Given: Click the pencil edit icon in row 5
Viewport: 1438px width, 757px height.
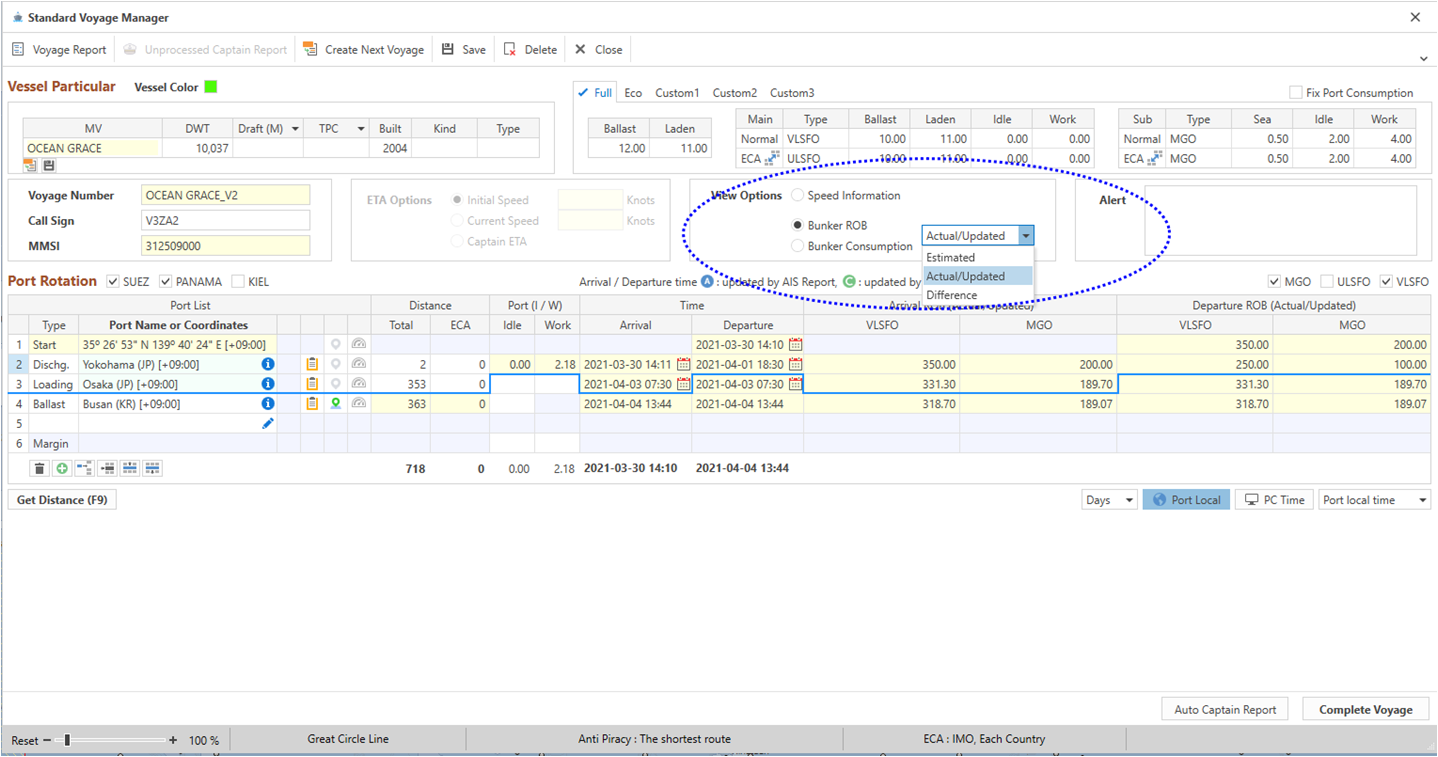Looking at the screenshot, I should (268, 424).
